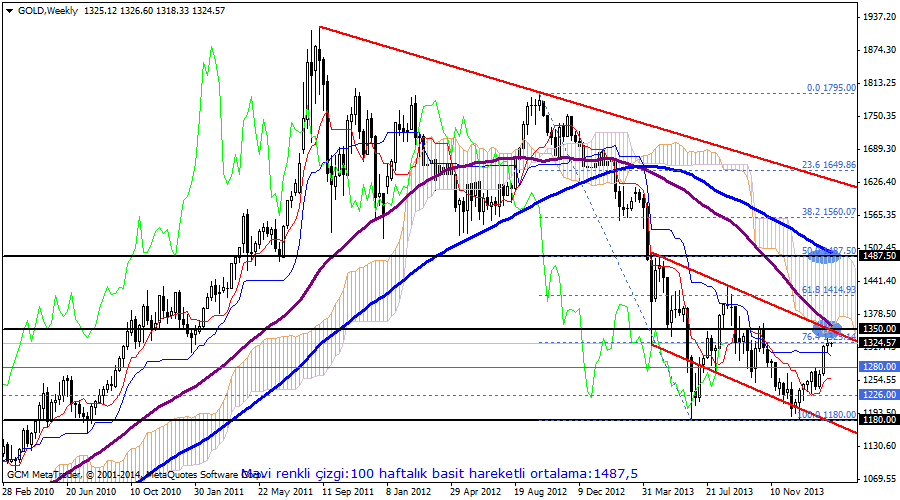Select Fibonacci label 100.0 1180.00
Image resolution: width=900 pixels, height=500 pixels.
[827, 414]
